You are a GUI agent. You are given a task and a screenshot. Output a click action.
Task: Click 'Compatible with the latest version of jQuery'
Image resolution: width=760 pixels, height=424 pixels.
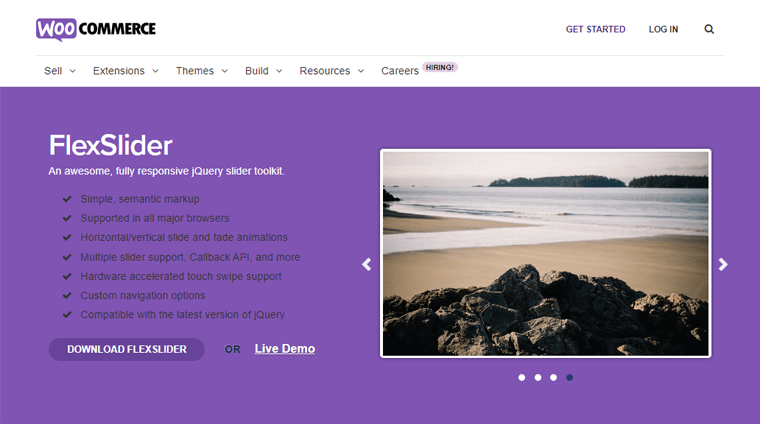(x=183, y=314)
